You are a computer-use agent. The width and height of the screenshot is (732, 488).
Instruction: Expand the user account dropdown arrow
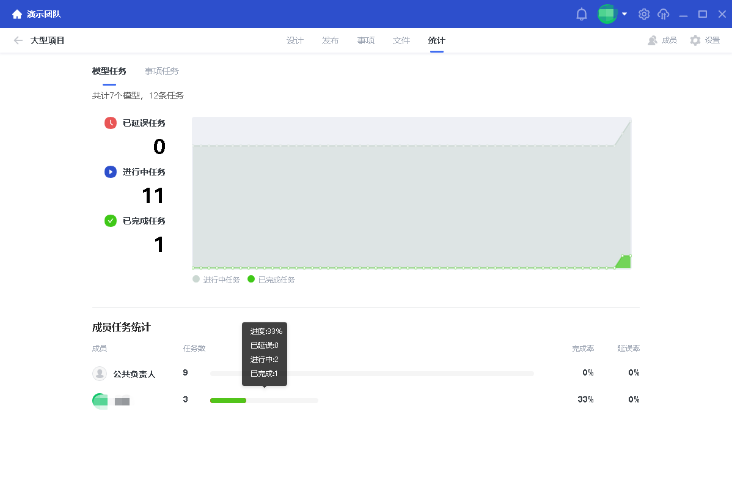[x=625, y=14]
